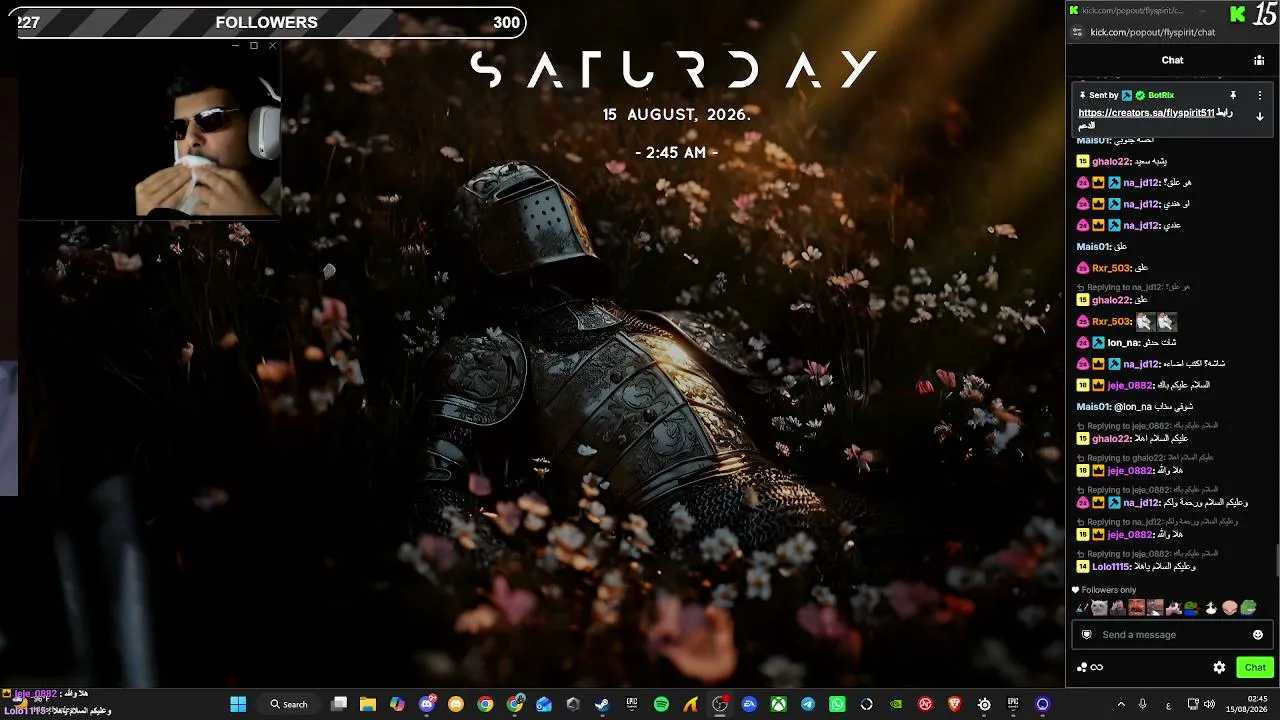Screen dimensions: 1280x720
Task: Click the microphone tray icon
Action: 1142,704
